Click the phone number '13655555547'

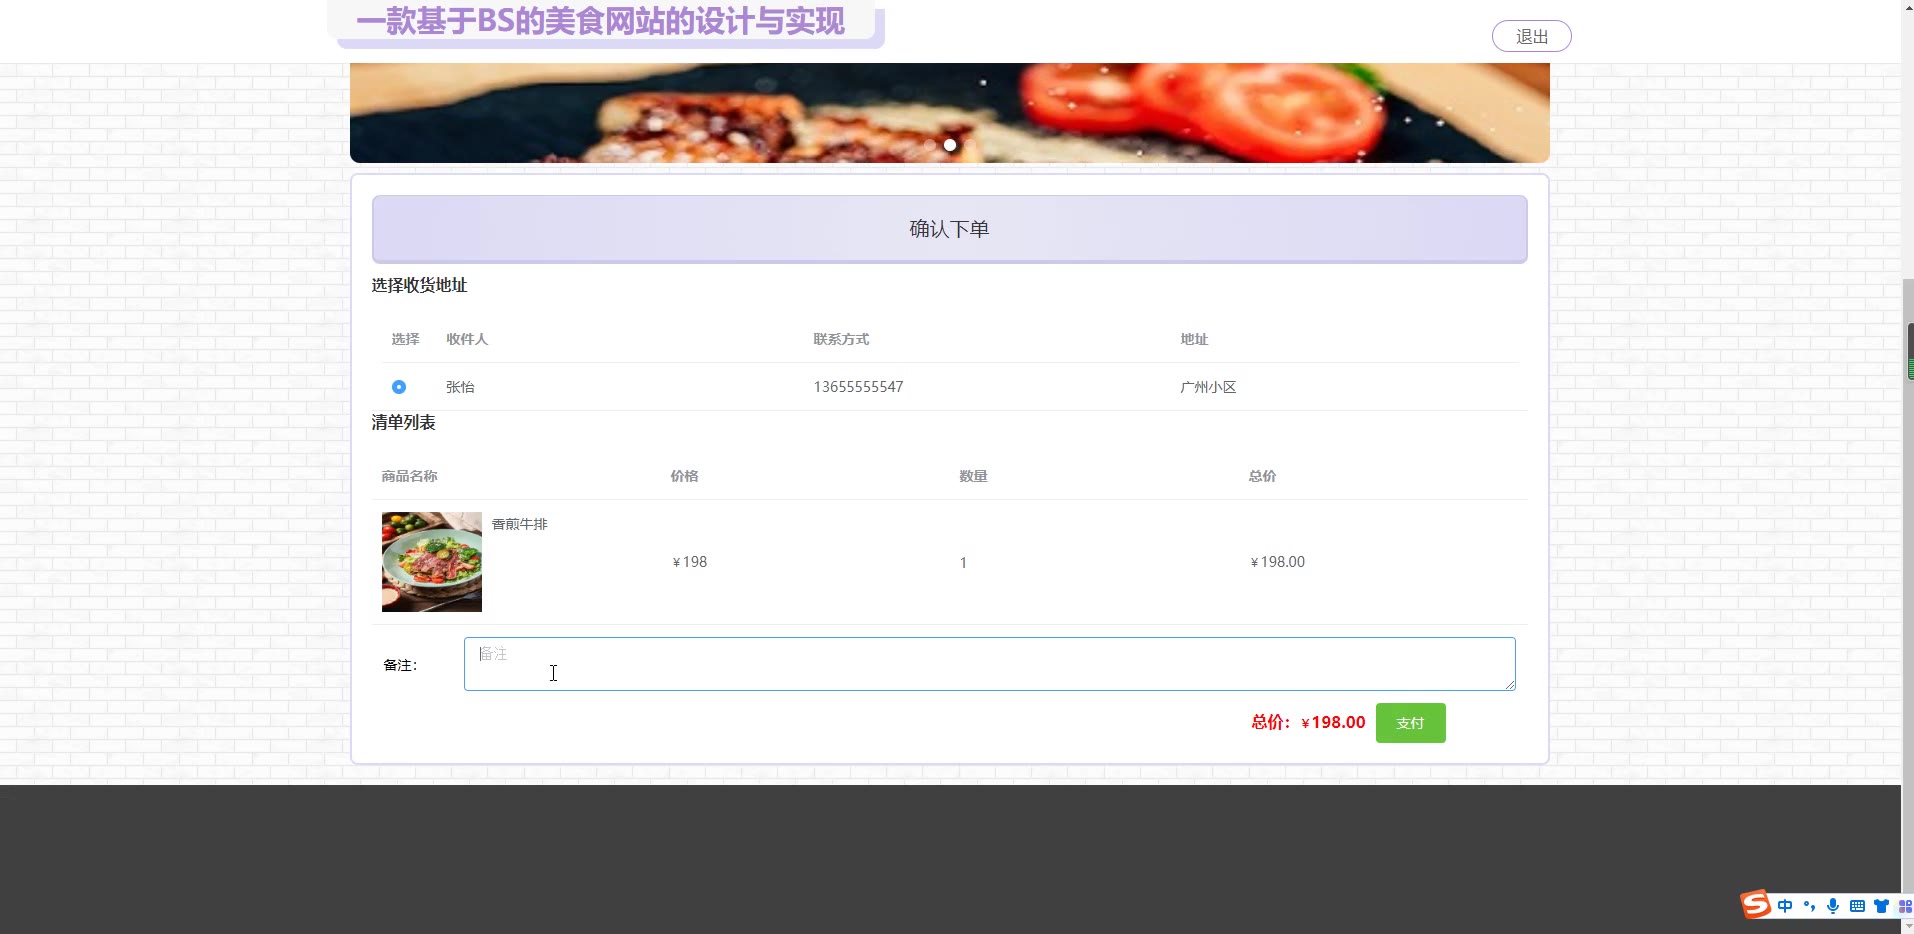(858, 387)
